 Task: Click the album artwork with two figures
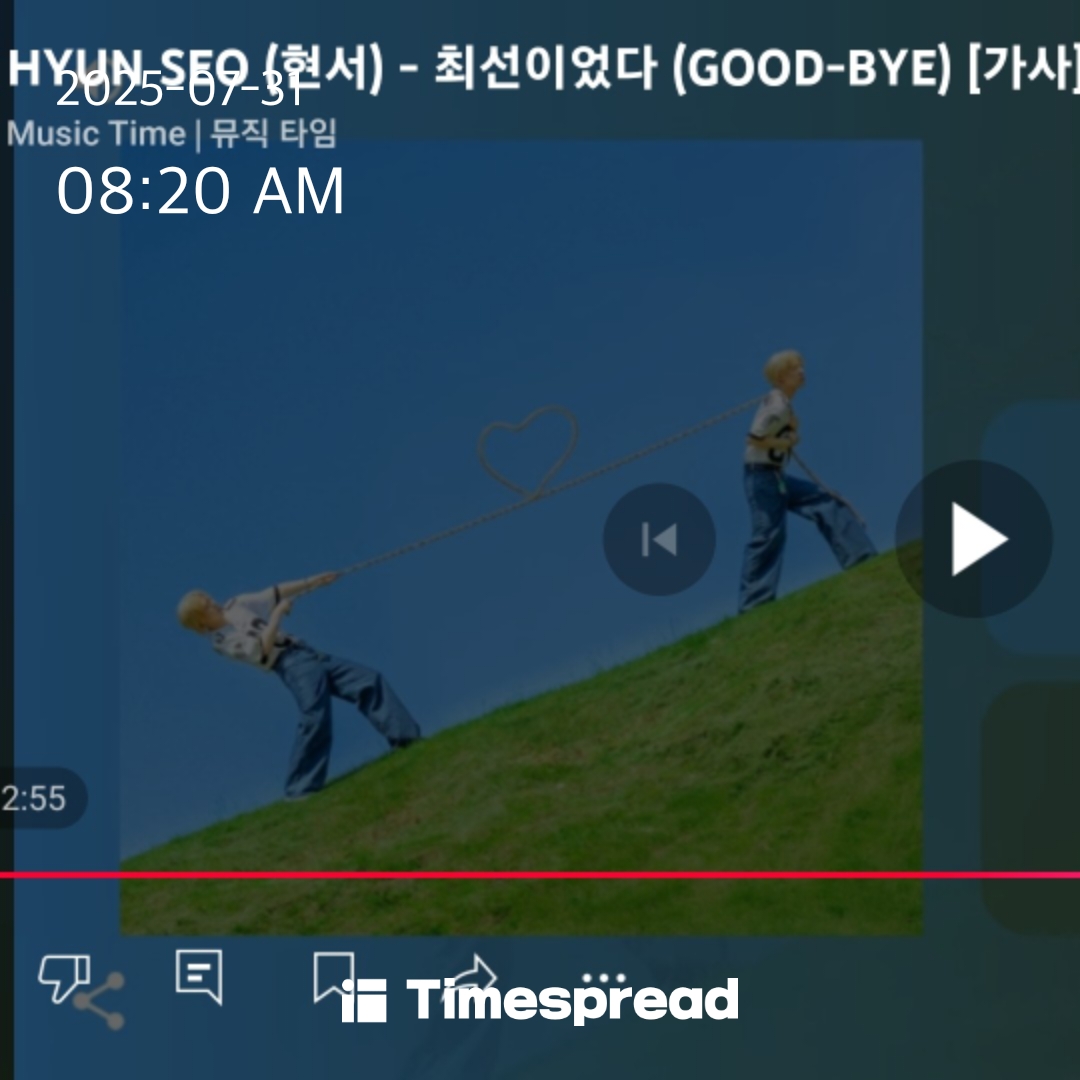tap(521, 538)
